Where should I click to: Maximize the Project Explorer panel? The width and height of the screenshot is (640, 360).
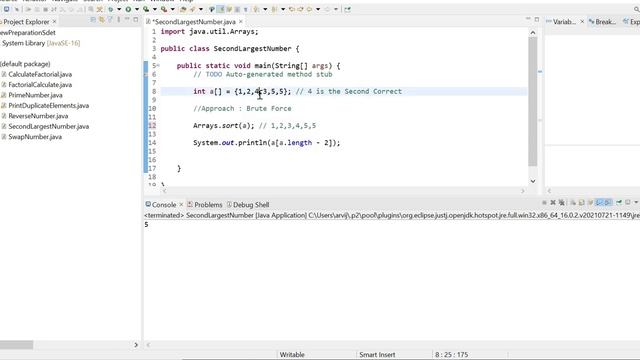[x=136, y=19]
